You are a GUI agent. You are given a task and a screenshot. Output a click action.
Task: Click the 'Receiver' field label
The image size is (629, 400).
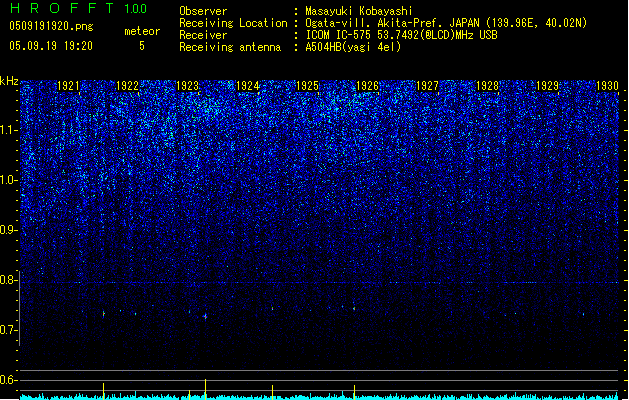(203, 35)
